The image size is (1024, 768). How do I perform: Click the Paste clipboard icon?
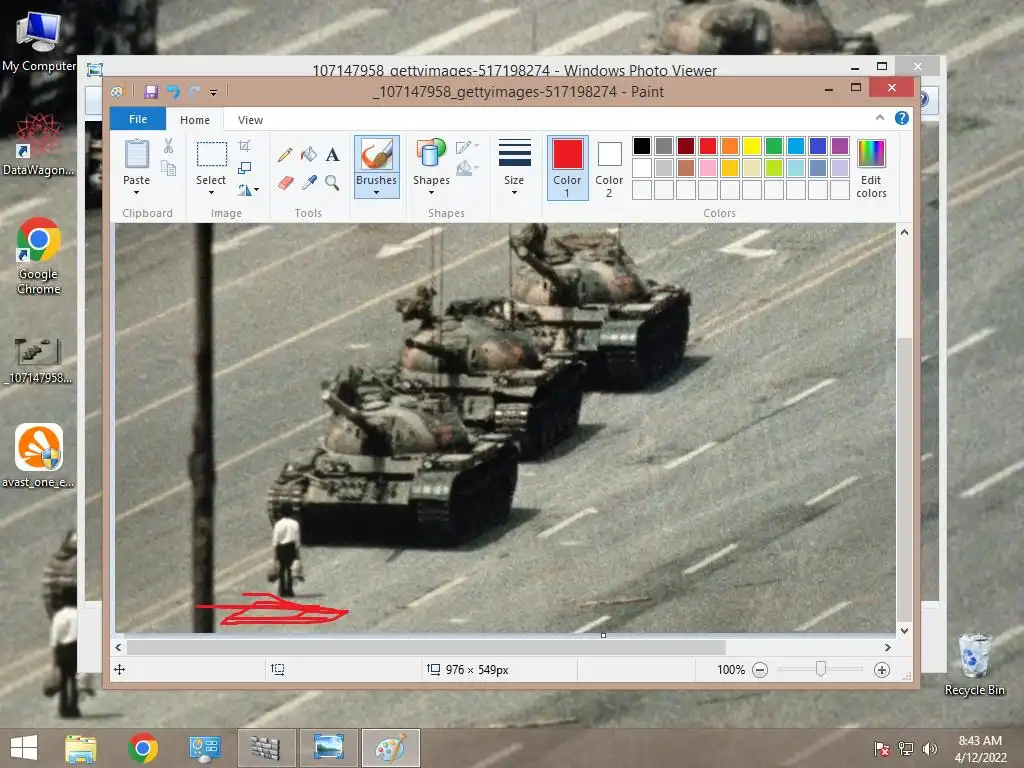(136, 154)
